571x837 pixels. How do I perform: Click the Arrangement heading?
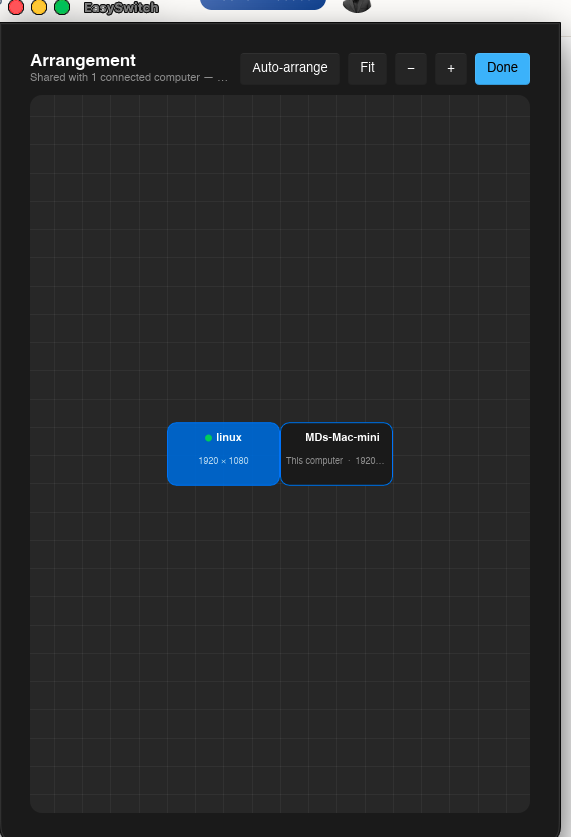tap(83, 60)
